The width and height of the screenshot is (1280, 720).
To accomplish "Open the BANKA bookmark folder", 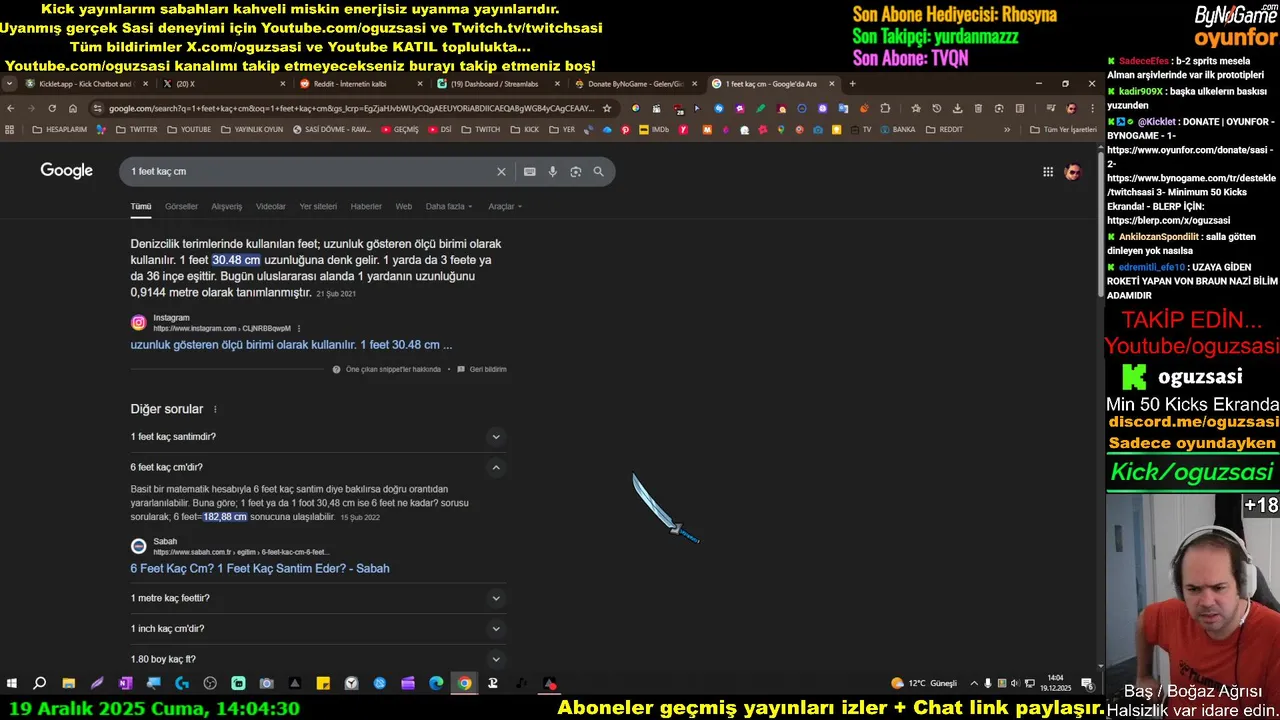I will (897, 129).
